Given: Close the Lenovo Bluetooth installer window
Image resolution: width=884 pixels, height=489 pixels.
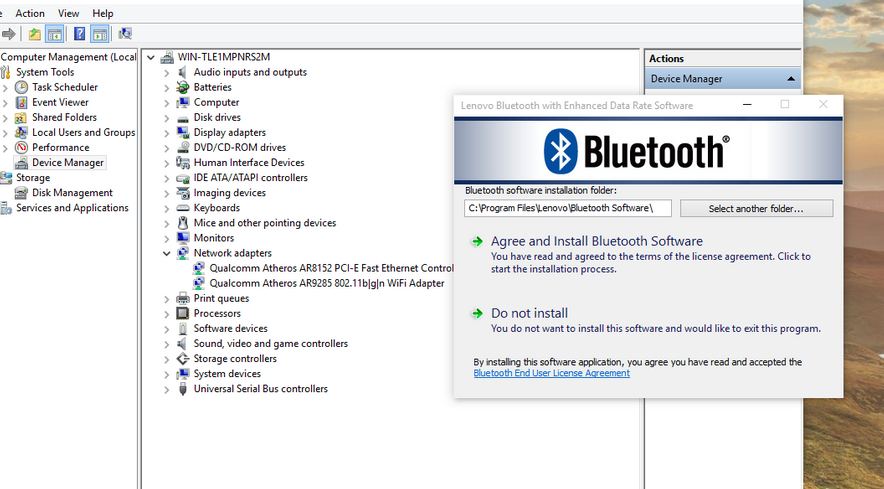Looking at the screenshot, I should pos(823,105).
